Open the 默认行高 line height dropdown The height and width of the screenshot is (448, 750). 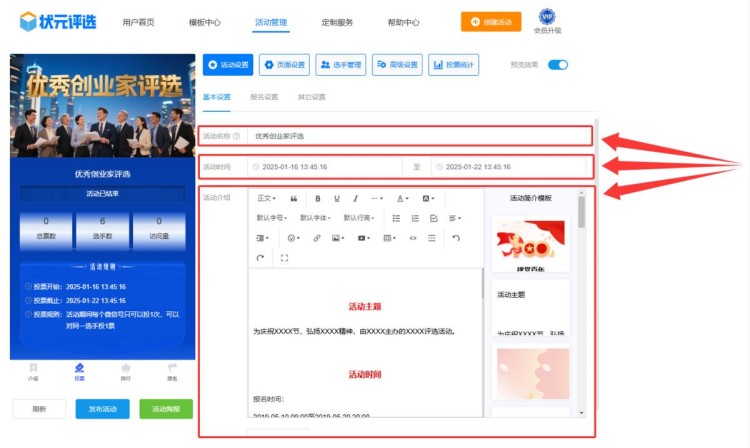[360, 218]
